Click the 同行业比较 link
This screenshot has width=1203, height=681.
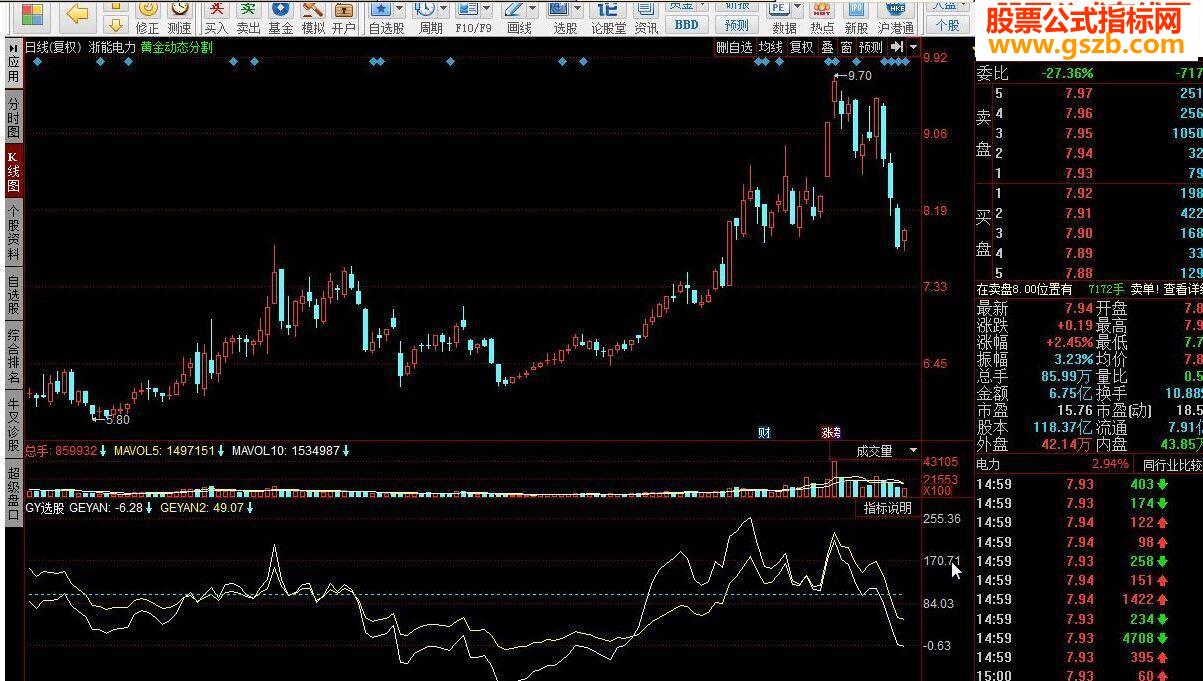[x=1171, y=464]
